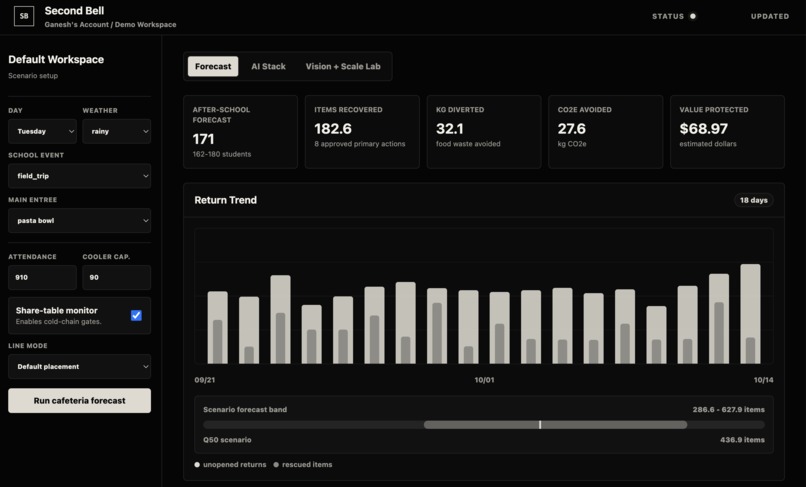Viewport: 806px width, 487px height.
Task: Open the AI Stack tab
Action: point(268,66)
